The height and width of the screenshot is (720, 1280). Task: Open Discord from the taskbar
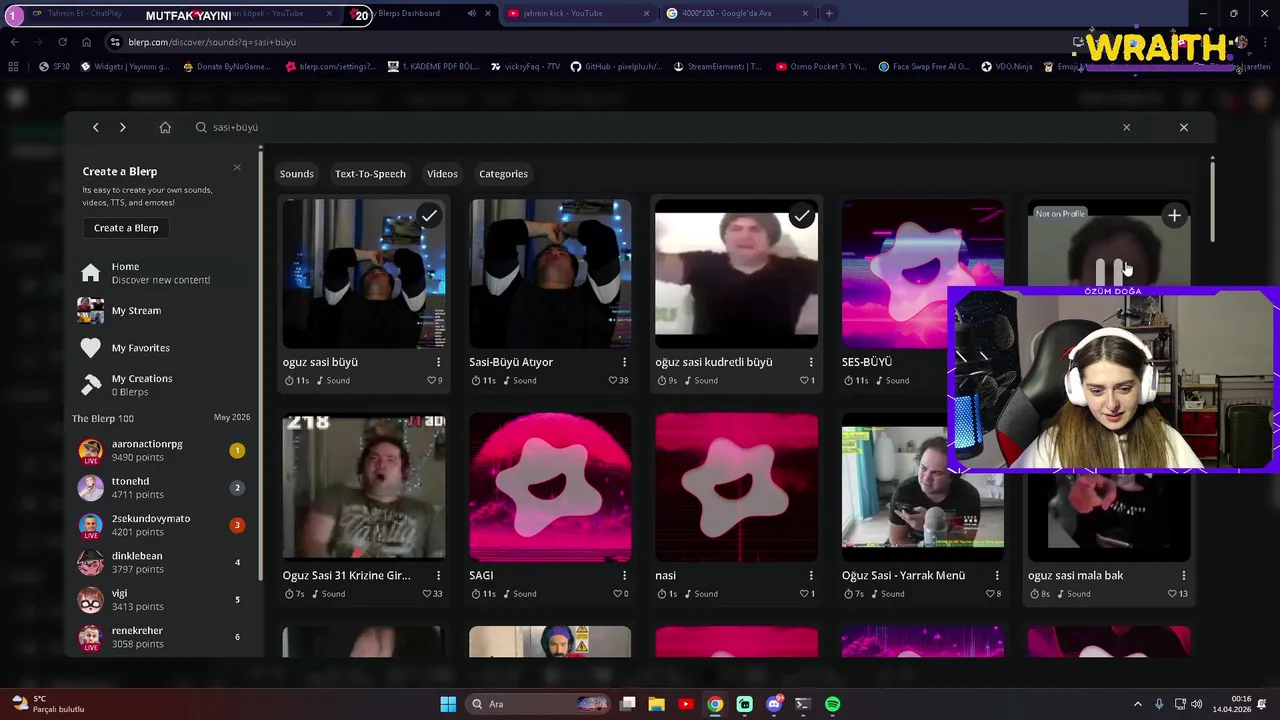(773, 704)
